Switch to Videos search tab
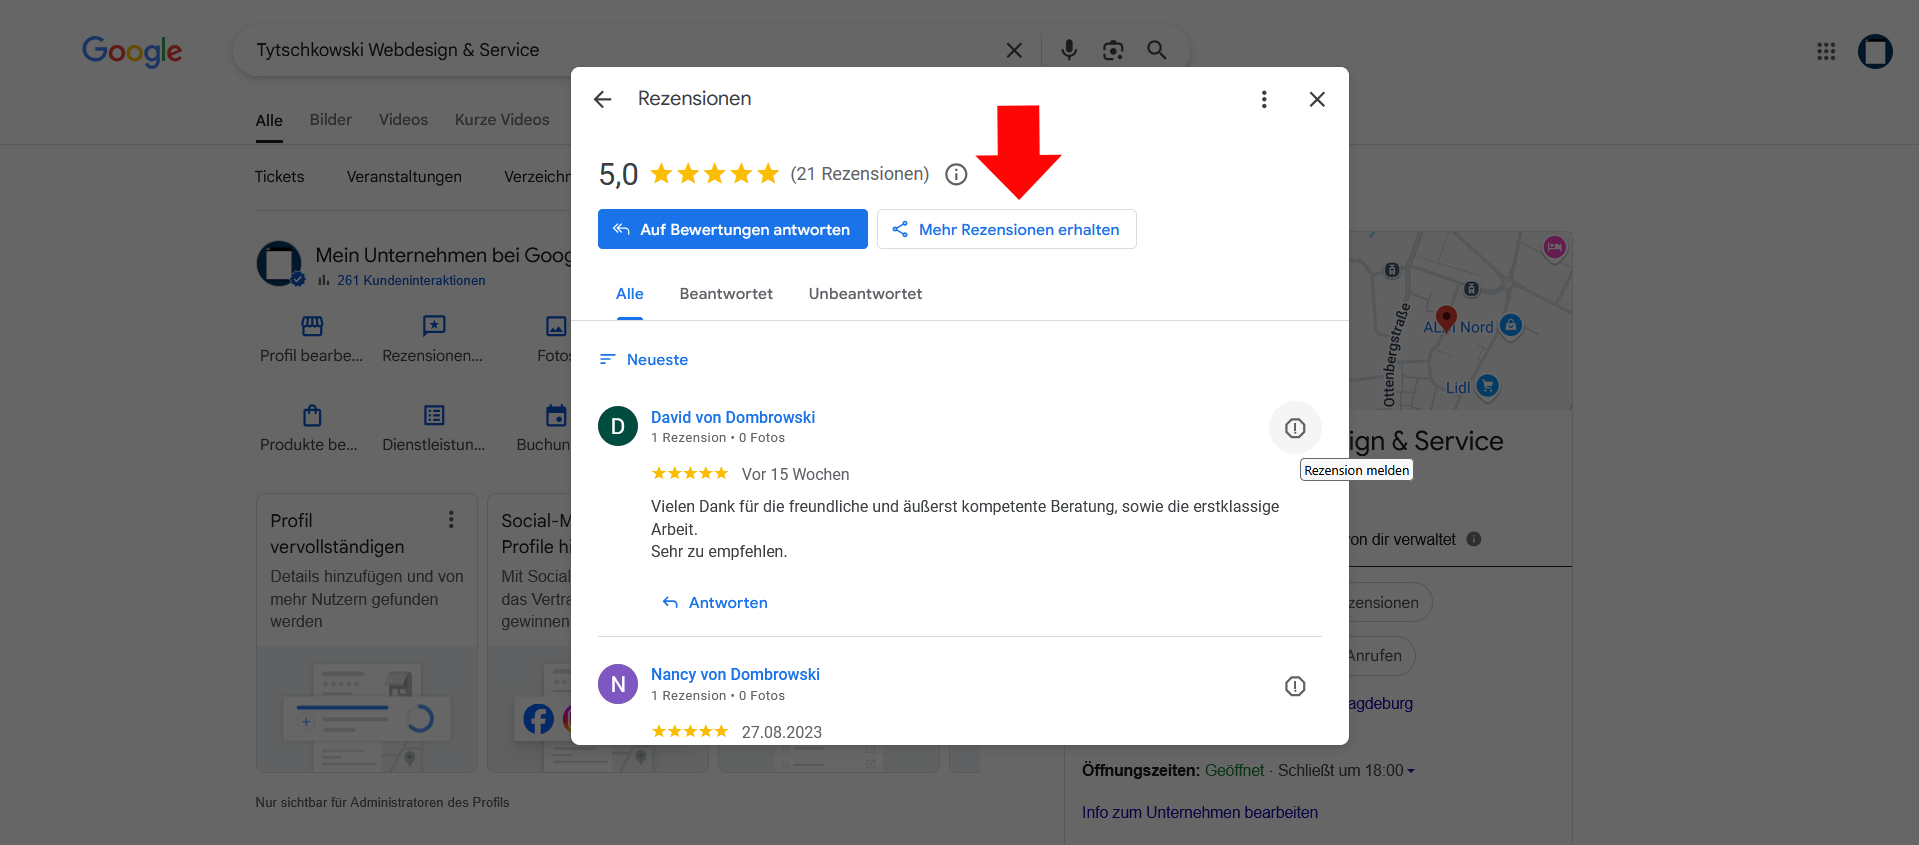 (403, 120)
